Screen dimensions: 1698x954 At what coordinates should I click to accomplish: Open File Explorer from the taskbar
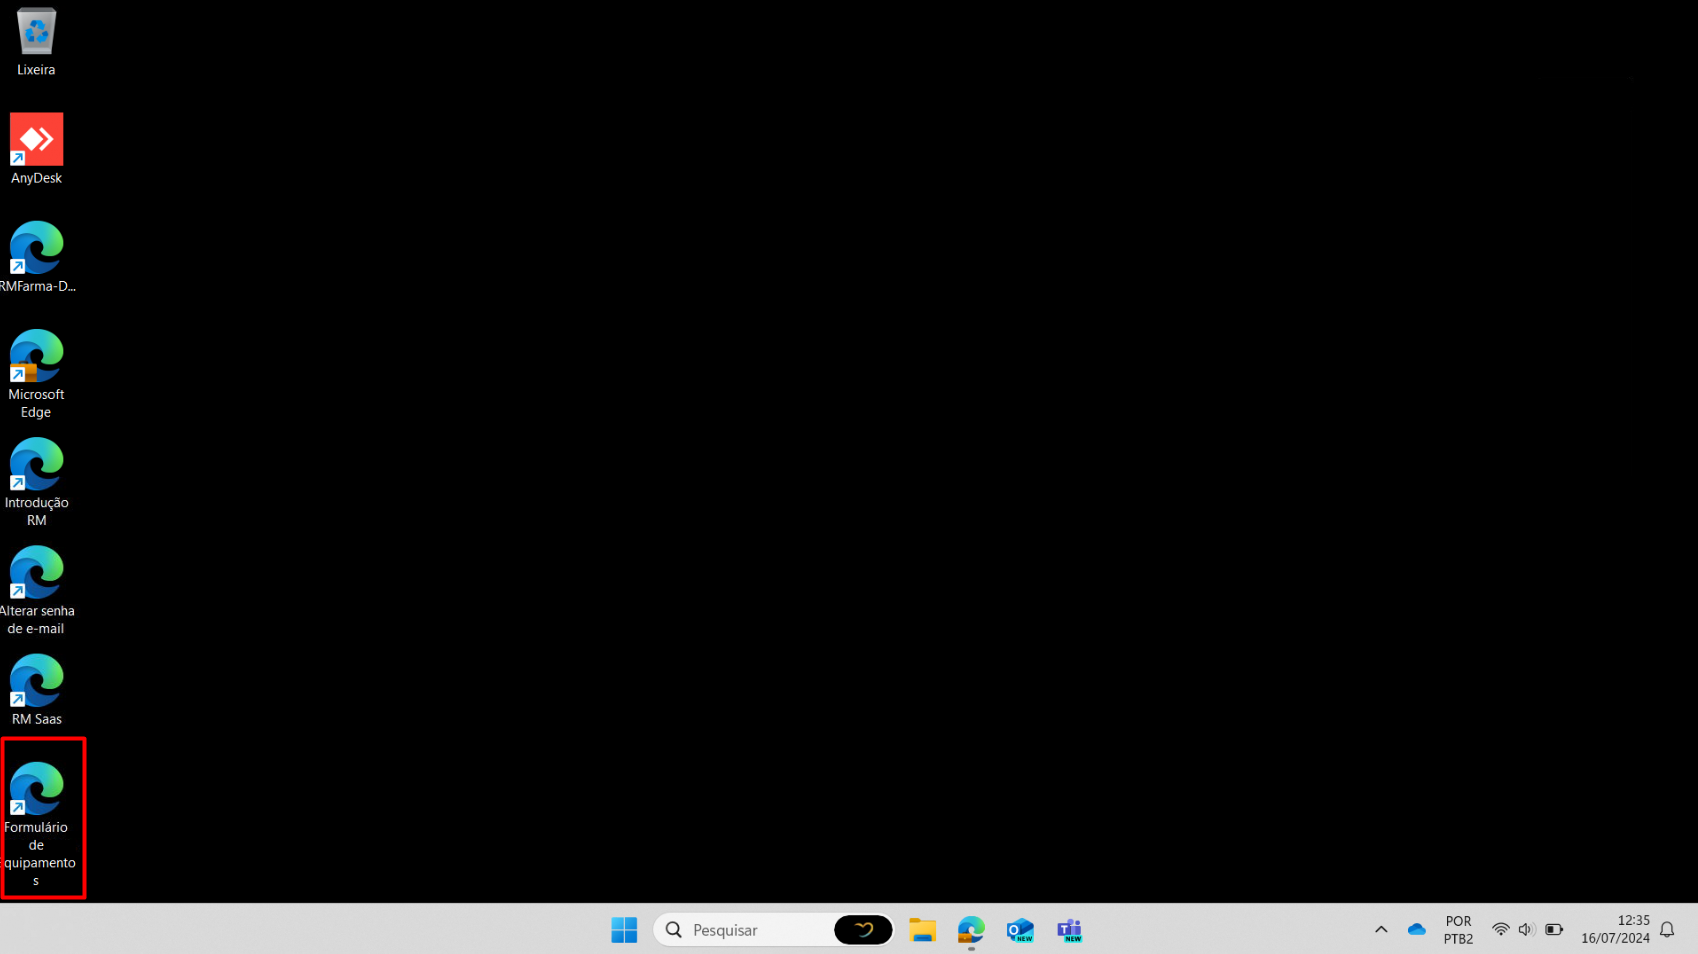click(922, 930)
